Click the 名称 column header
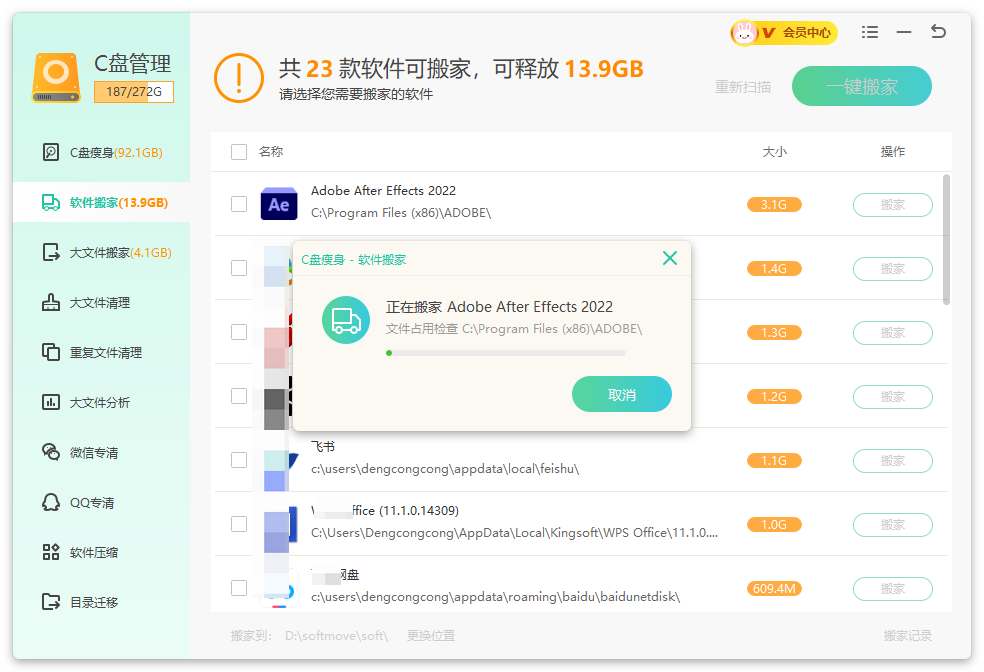Image resolution: width=984 pixels, height=672 pixels. [x=271, y=152]
